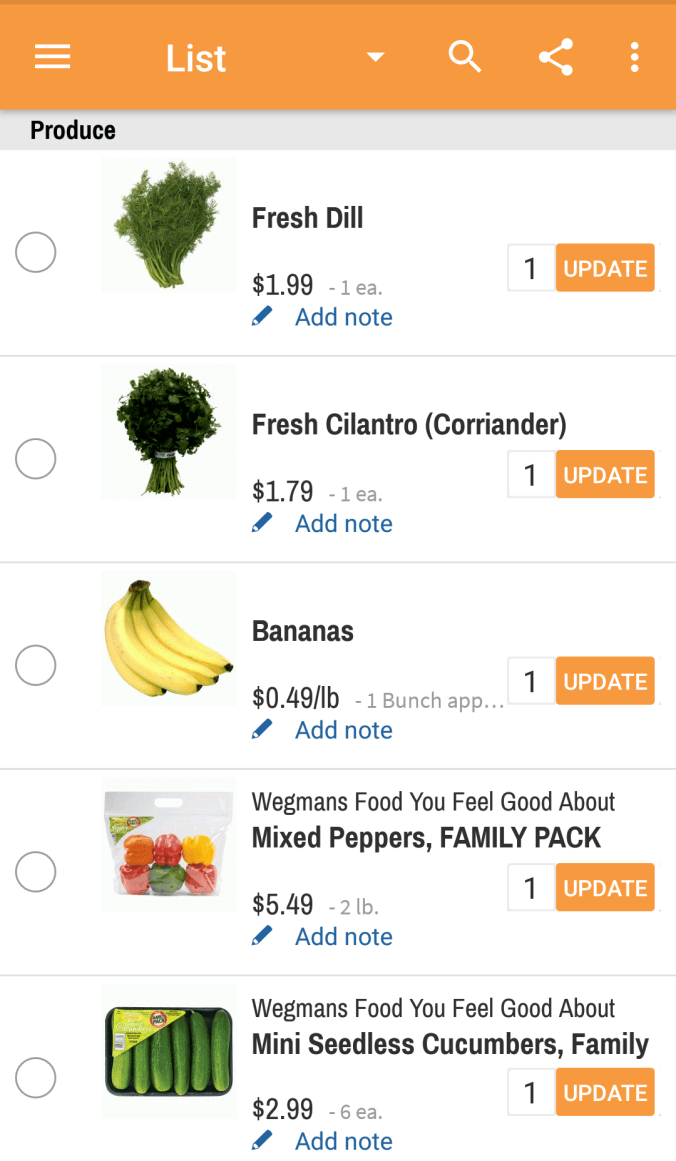Image resolution: width=676 pixels, height=1161 pixels.
Task: Click pencil icon beside Fresh Dill note
Action: pos(262,317)
